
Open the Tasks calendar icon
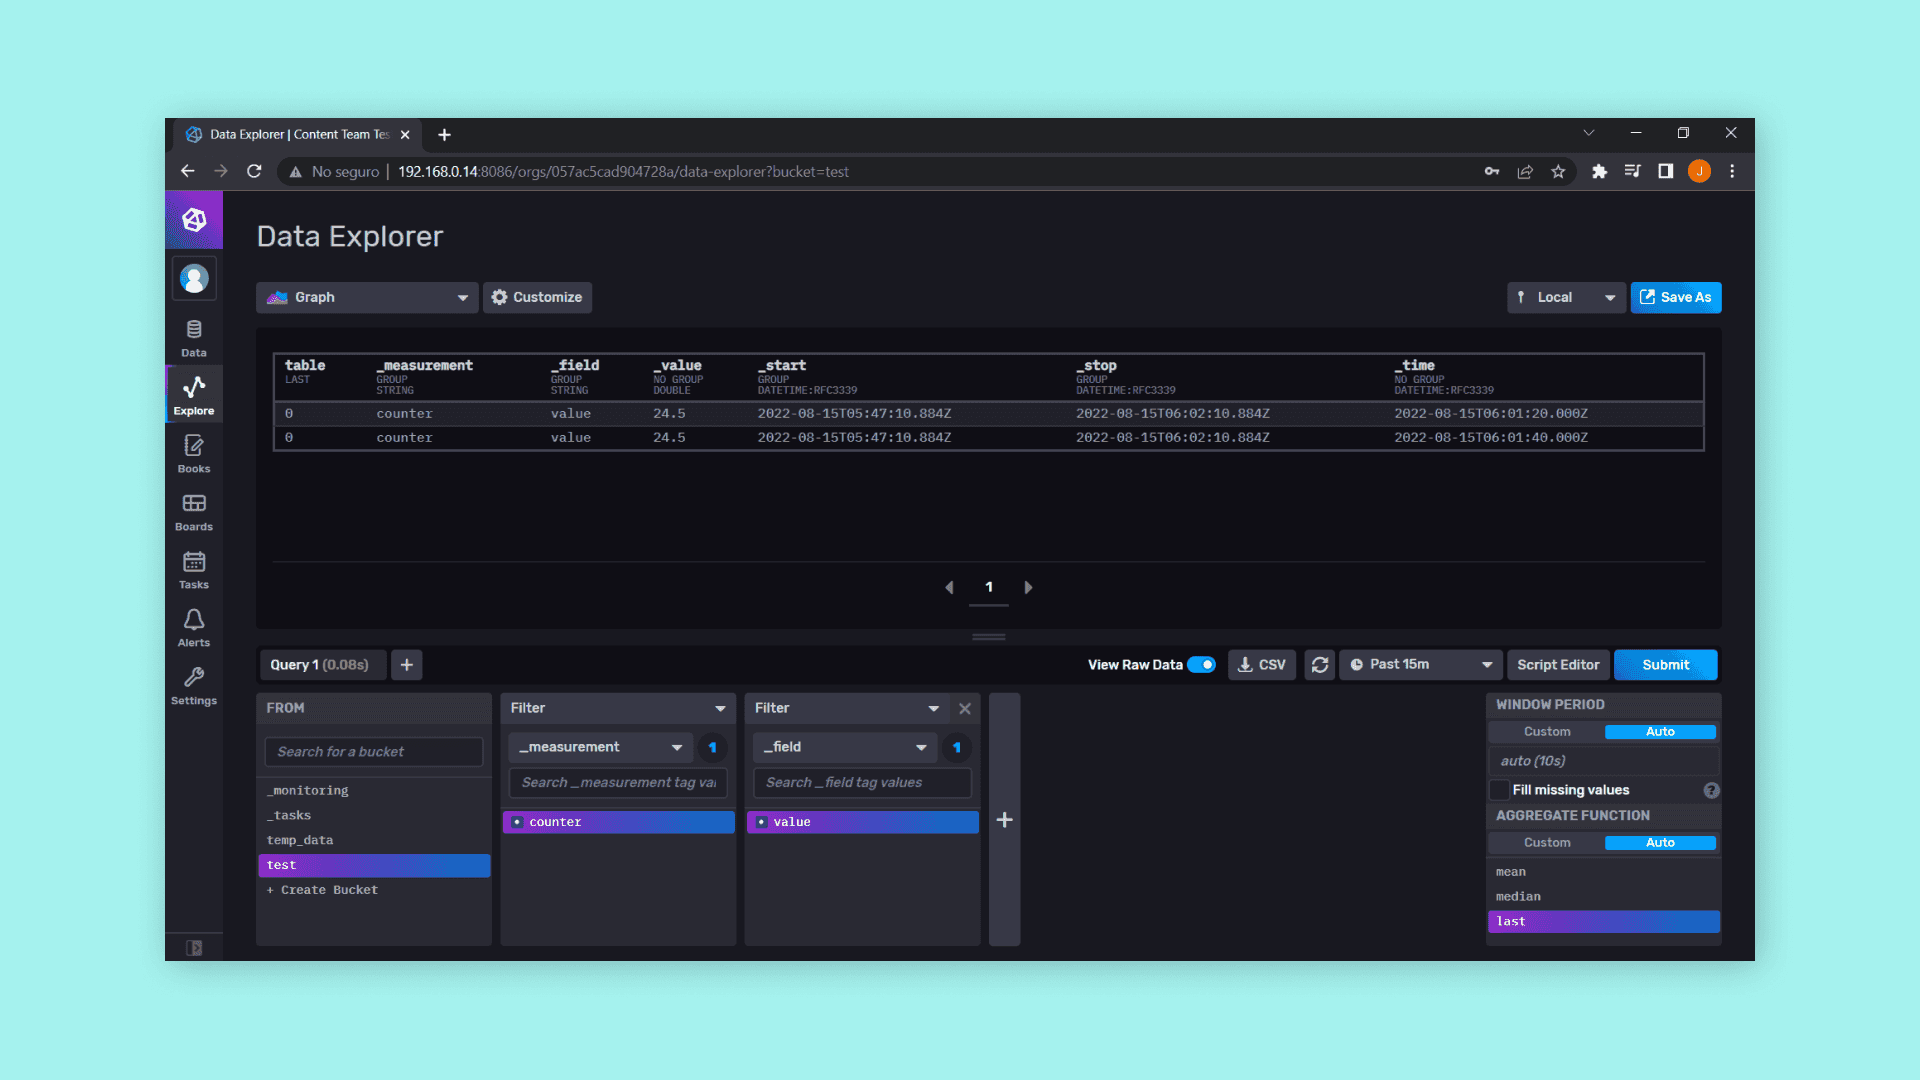coord(194,569)
